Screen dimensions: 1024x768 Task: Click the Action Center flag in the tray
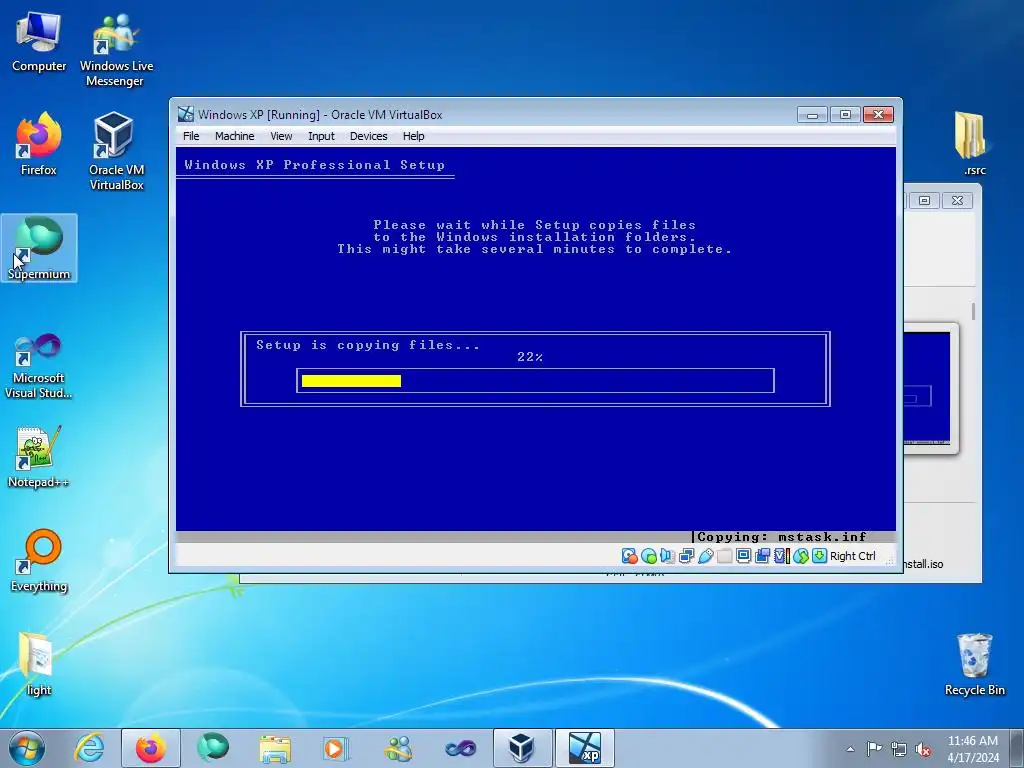coord(874,749)
